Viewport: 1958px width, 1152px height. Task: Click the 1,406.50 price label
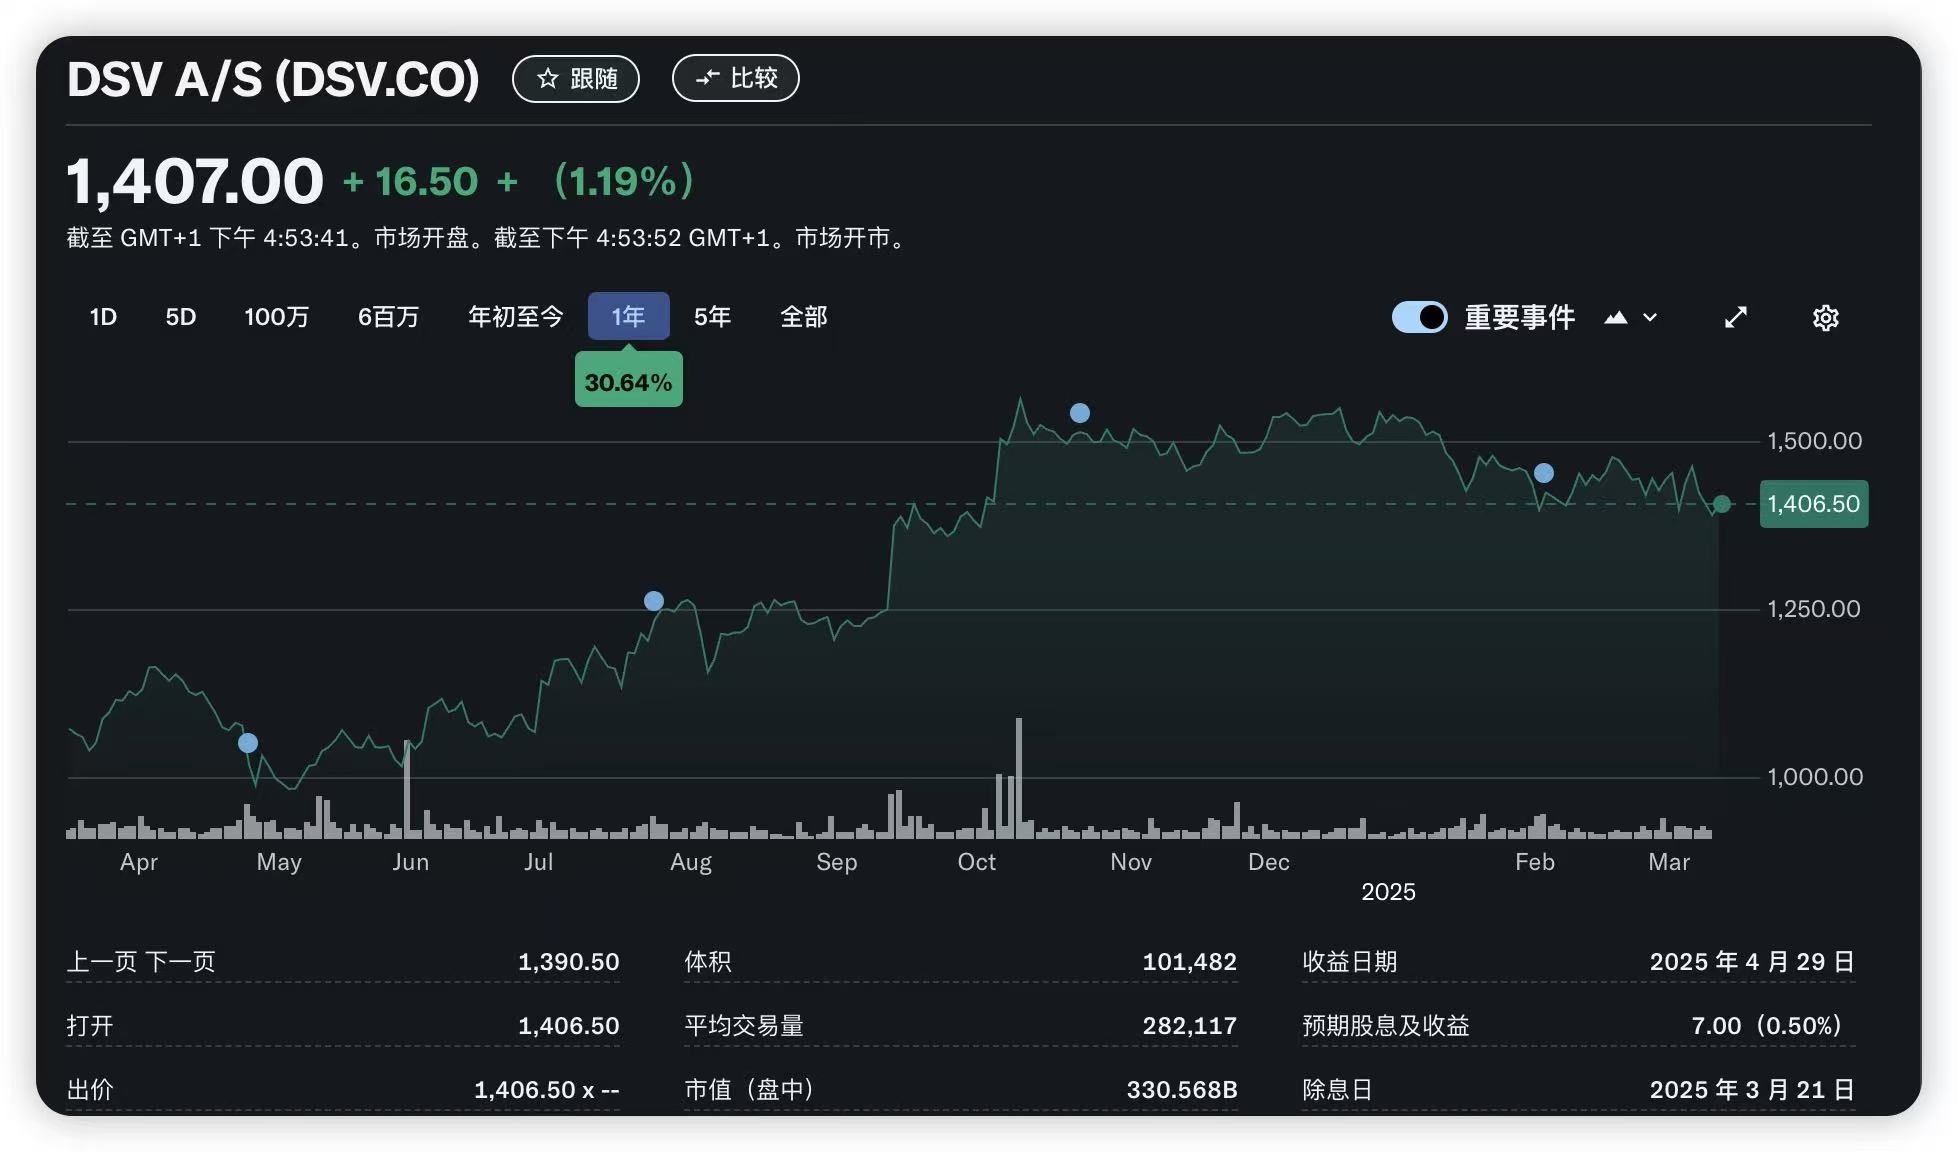[1813, 504]
